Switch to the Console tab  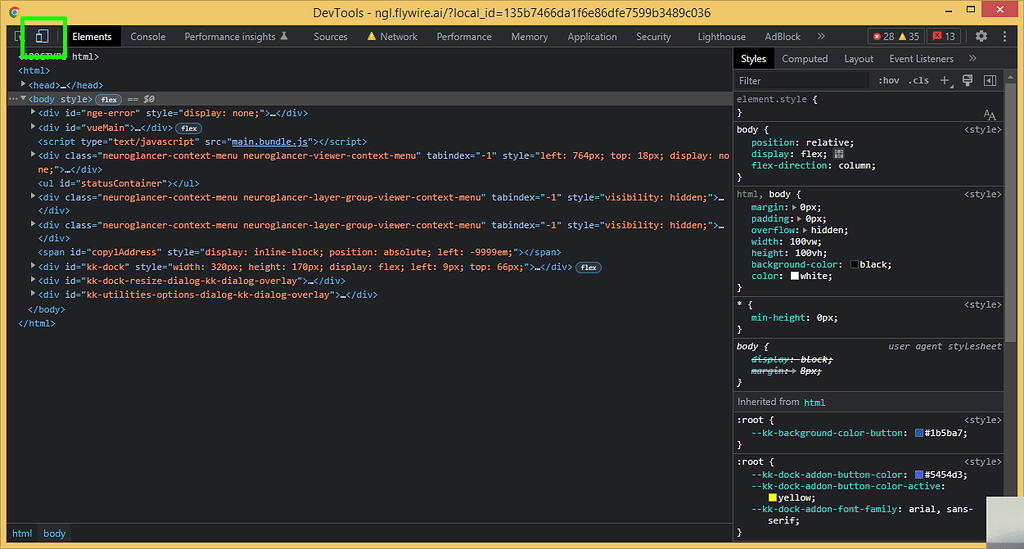(148, 36)
